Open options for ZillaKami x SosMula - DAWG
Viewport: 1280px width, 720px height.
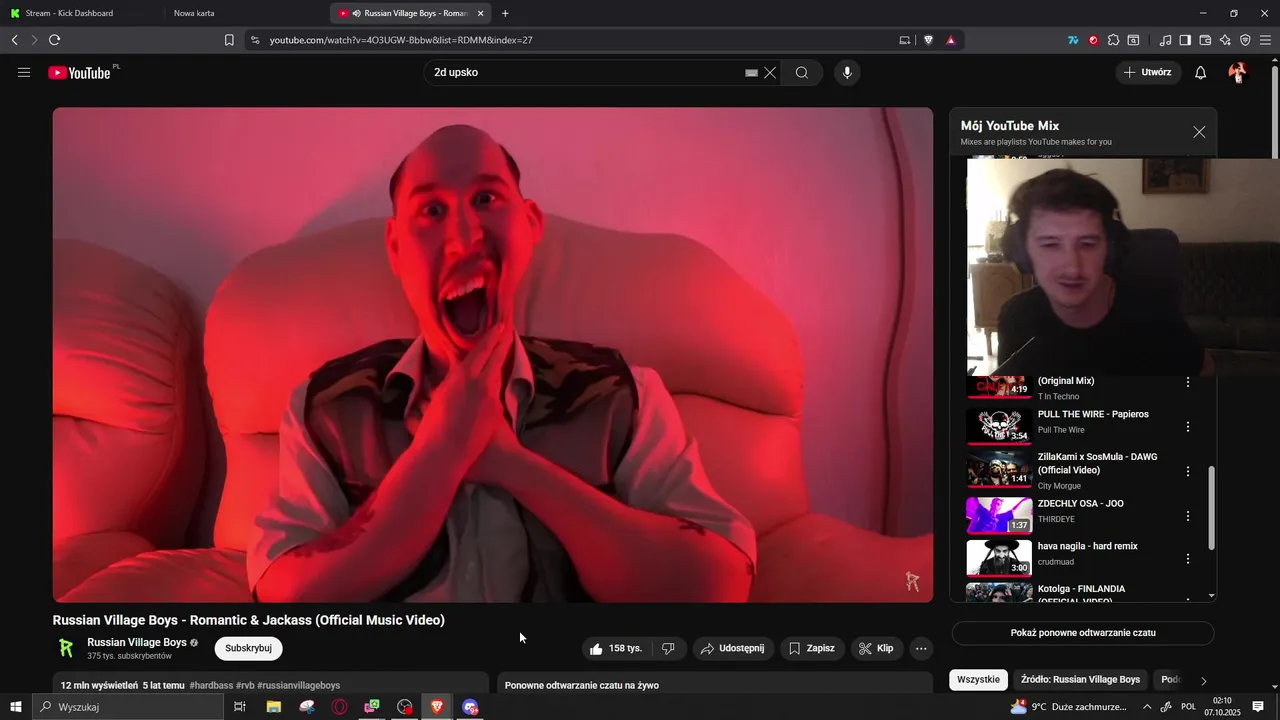(1188, 471)
